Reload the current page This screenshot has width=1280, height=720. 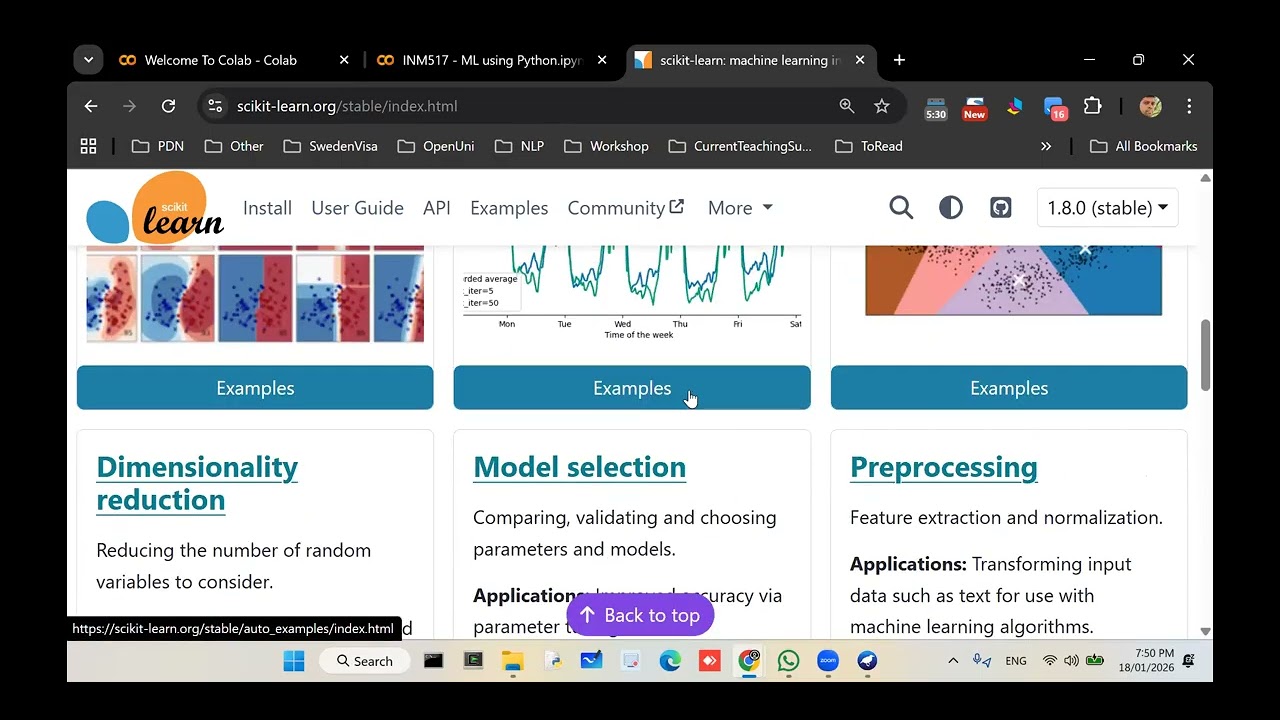click(168, 106)
